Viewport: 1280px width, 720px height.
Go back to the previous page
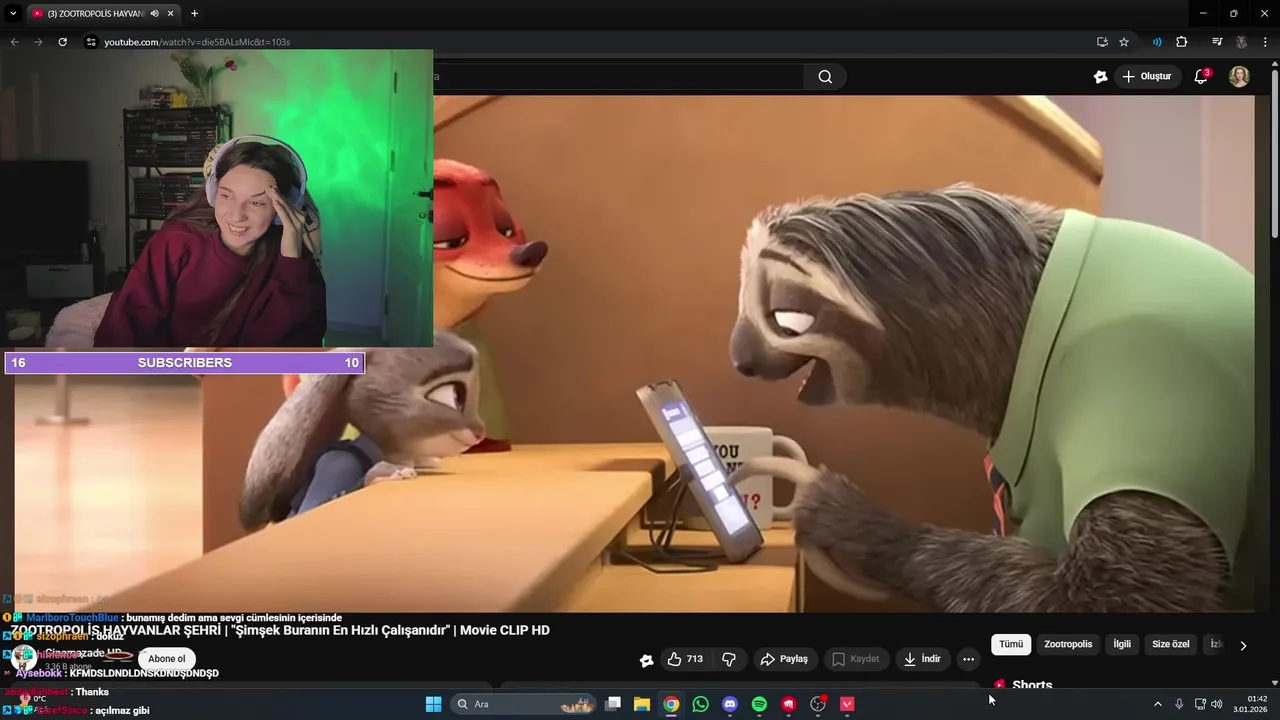point(14,42)
